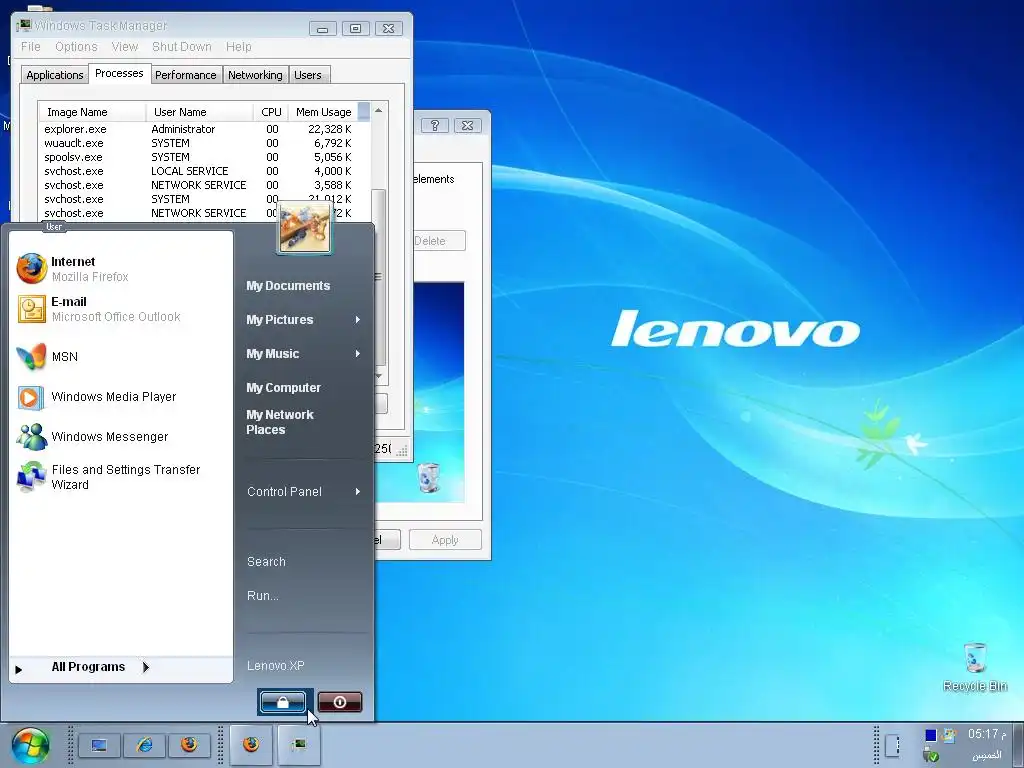Open My Network Places
This screenshot has height=768, width=1024.
280,422
